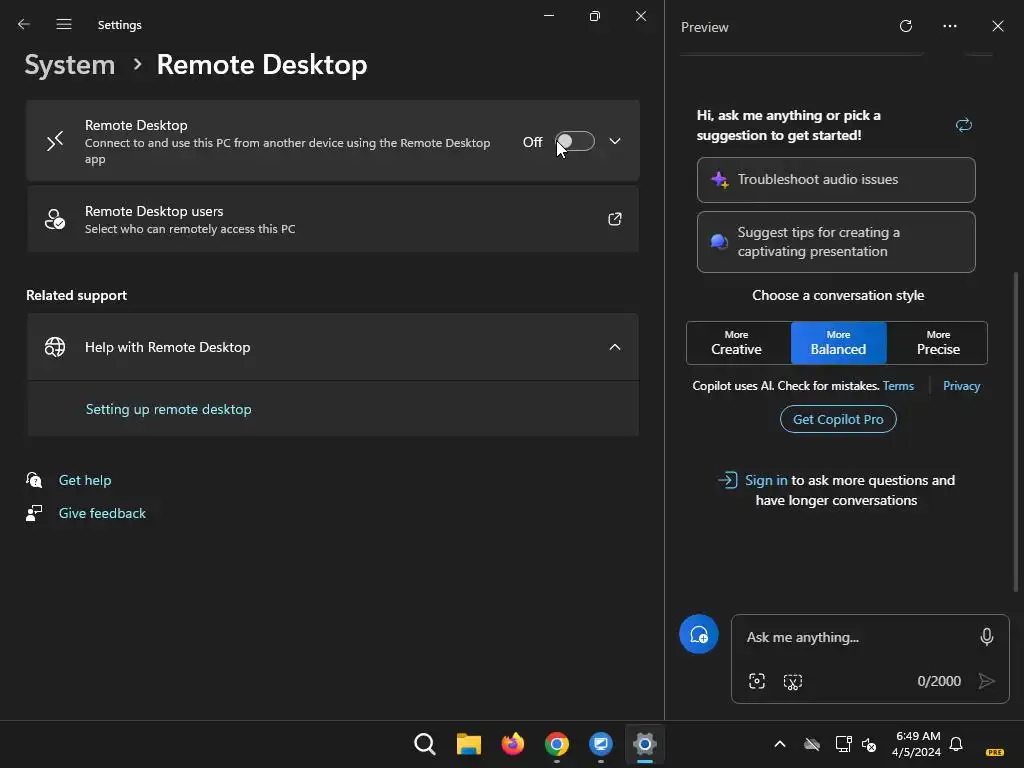The image size is (1024, 768).
Task: Turn on the Remote Desktop toggle
Action: [575, 141]
